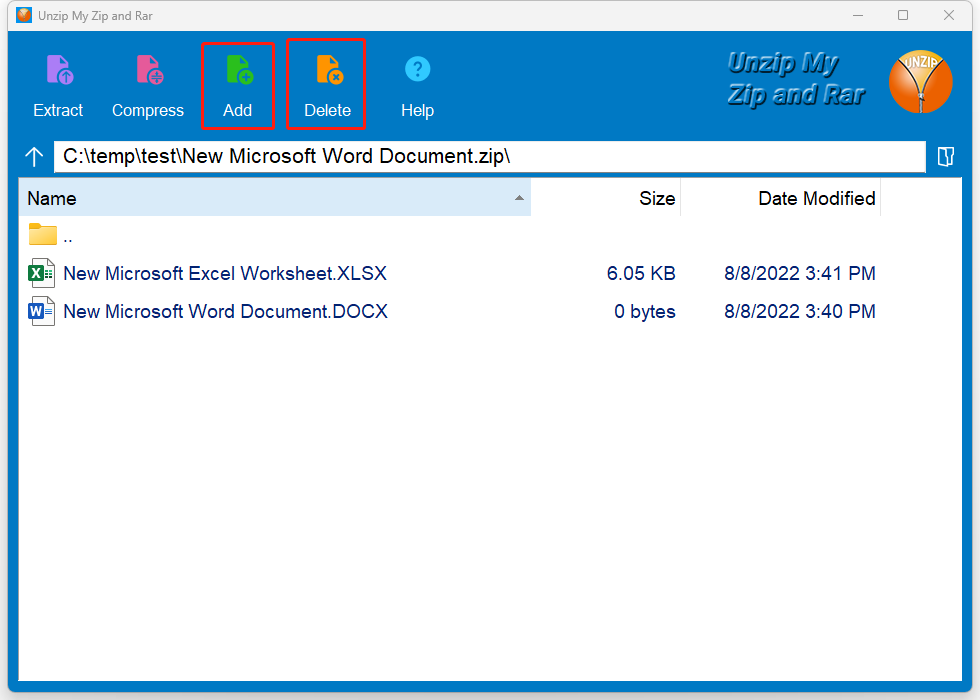Click the 8/8/2022 3:41 PM date
The width and height of the screenshot is (980, 700).
[800, 273]
